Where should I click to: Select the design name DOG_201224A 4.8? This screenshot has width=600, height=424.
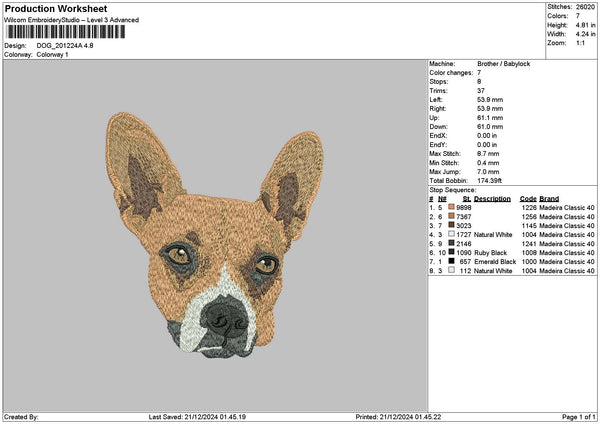(x=62, y=46)
